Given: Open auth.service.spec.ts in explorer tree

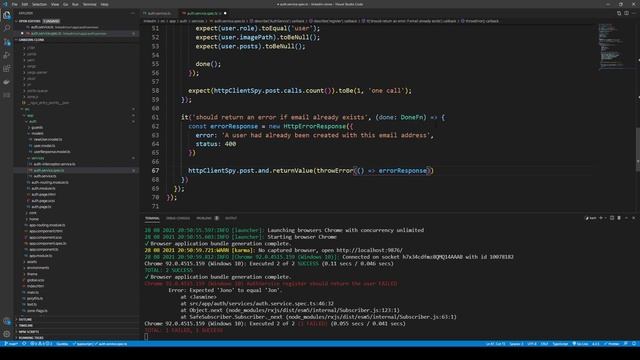Looking at the screenshot, I should click(x=49, y=170).
